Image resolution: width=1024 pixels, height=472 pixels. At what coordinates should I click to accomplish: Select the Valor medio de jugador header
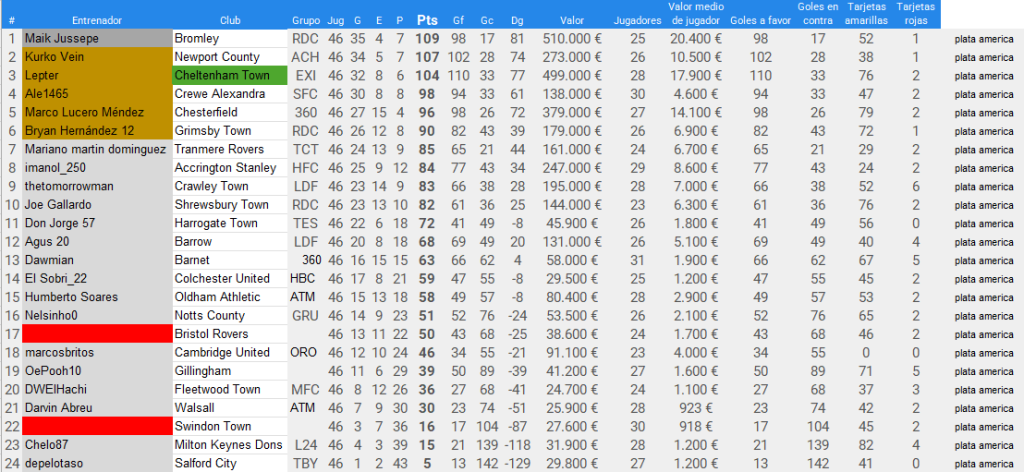tap(694, 13)
